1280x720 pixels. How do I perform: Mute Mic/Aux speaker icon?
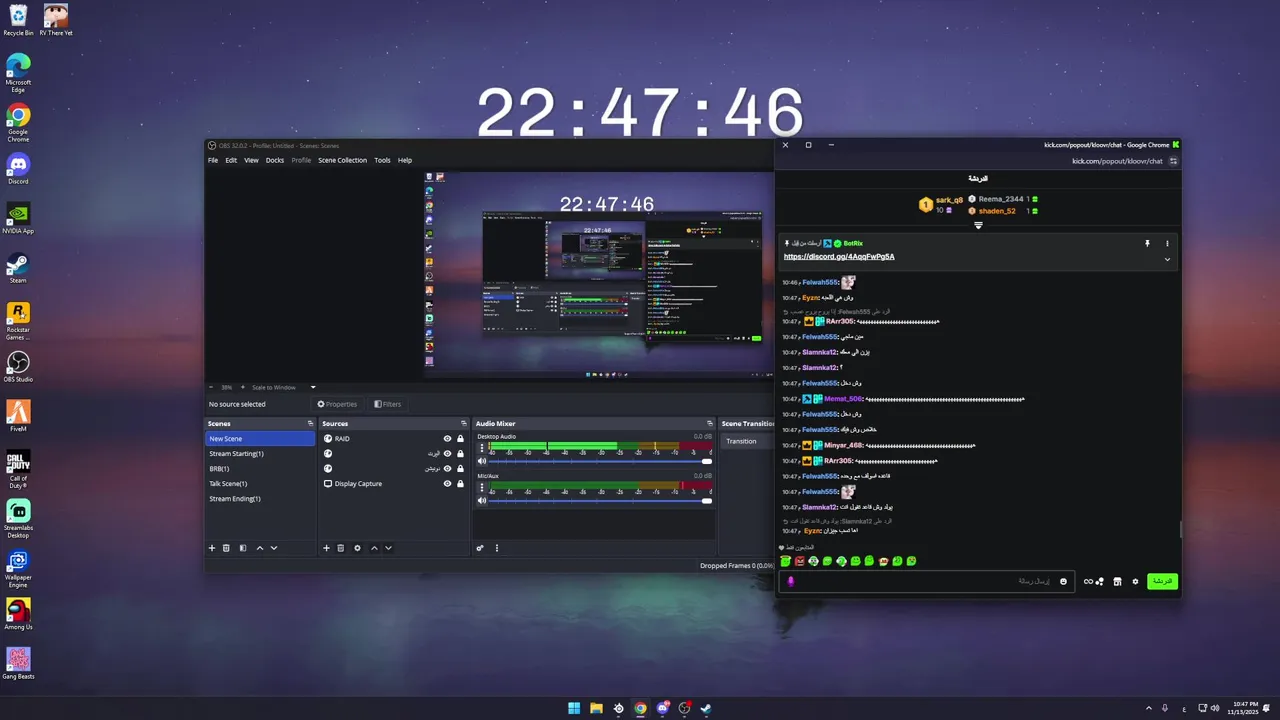[x=482, y=500]
